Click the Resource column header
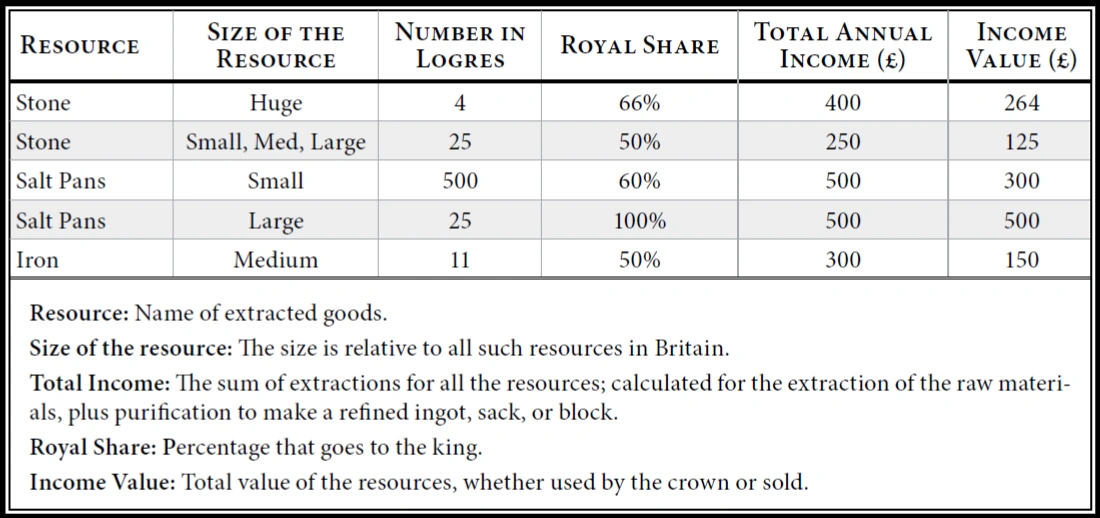 click(80, 46)
